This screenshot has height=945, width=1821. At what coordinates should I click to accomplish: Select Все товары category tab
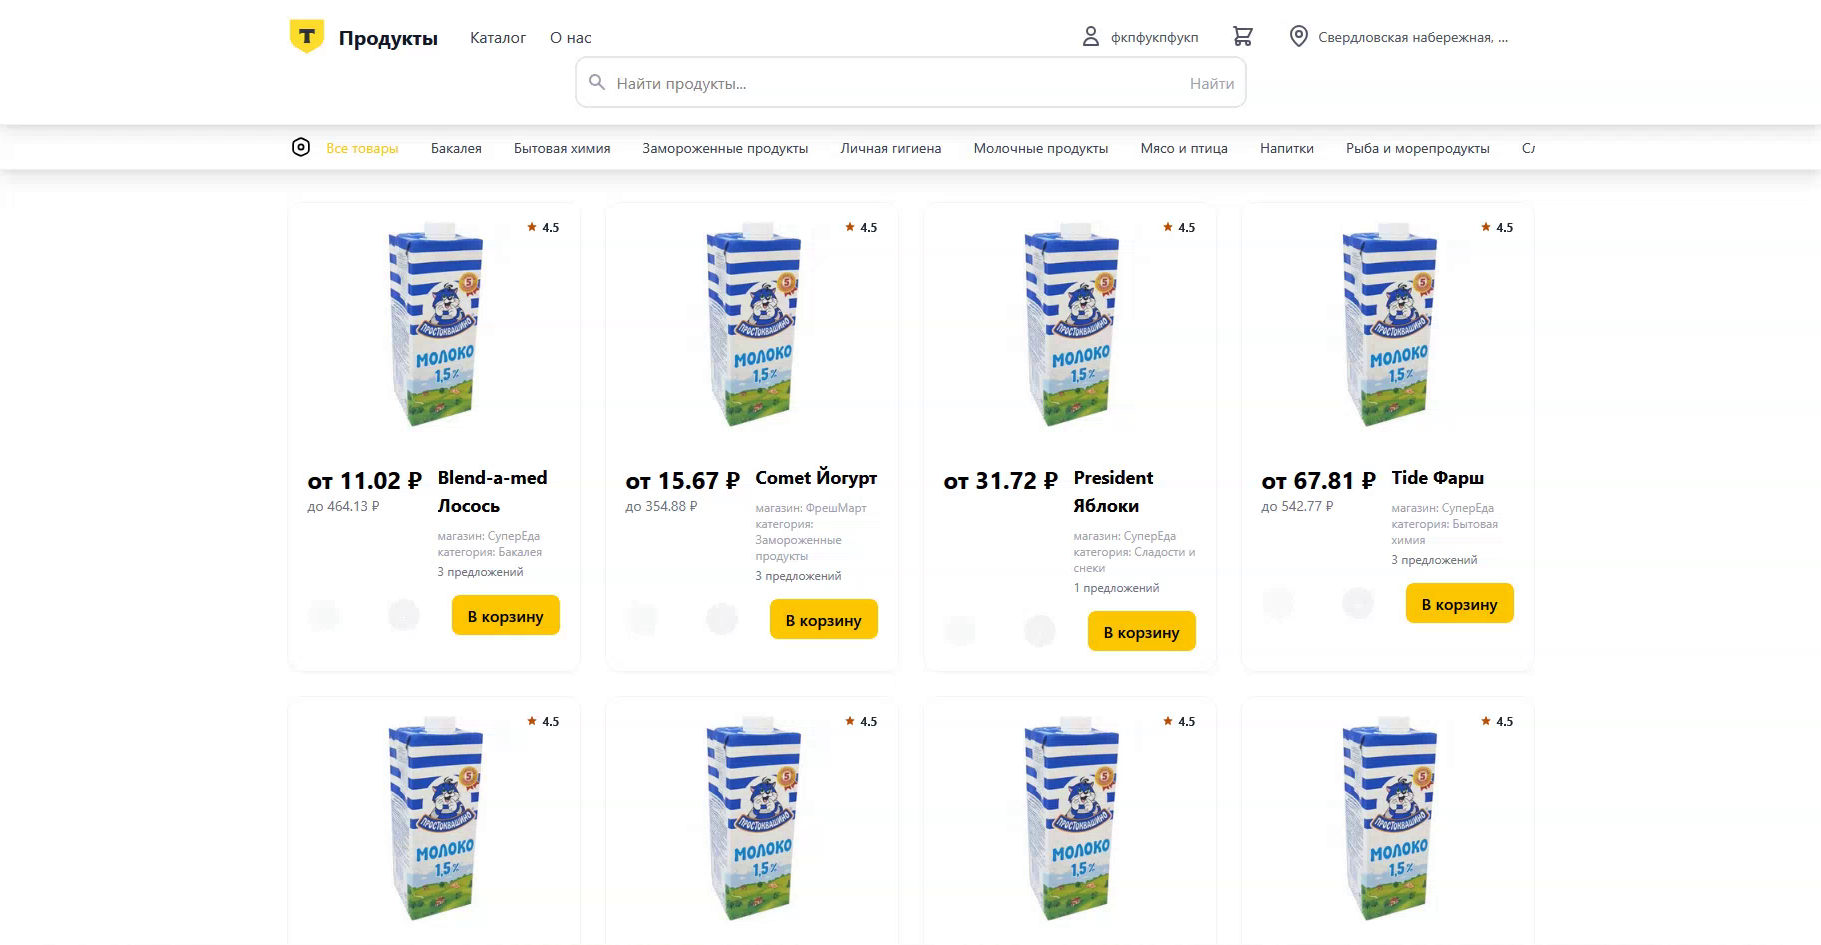(362, 149)
